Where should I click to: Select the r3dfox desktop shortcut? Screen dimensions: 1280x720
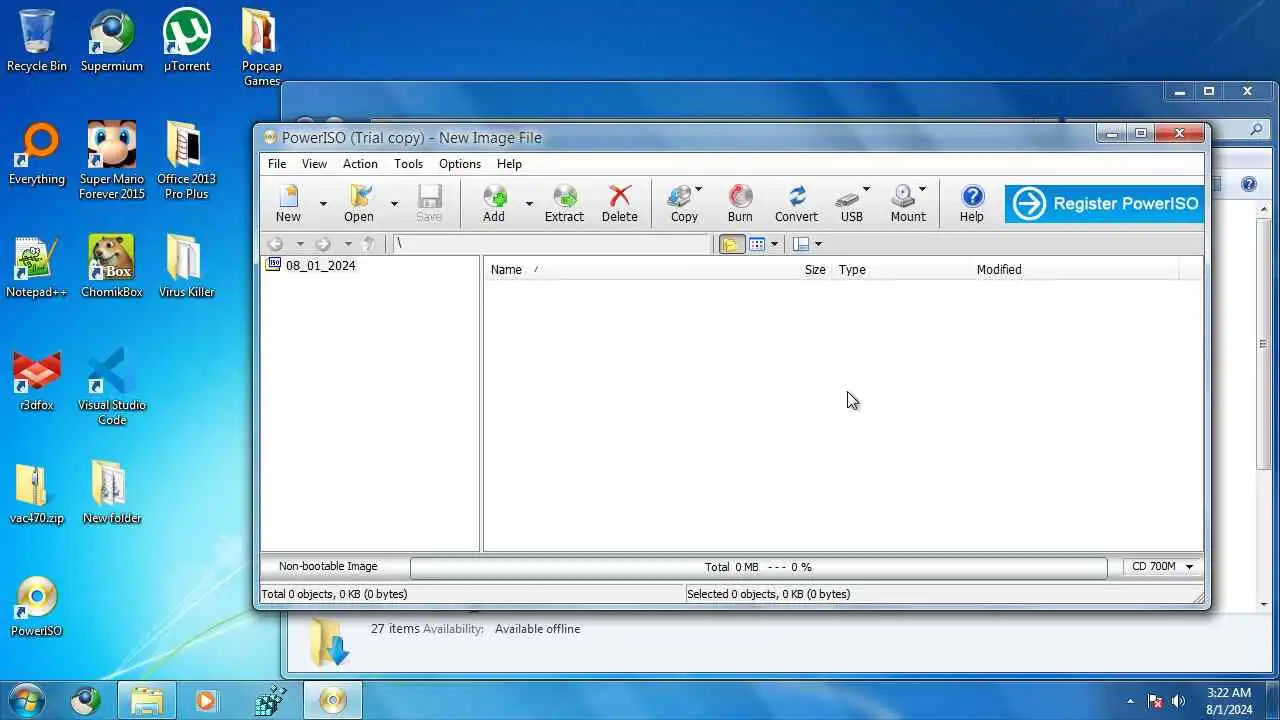37,381
